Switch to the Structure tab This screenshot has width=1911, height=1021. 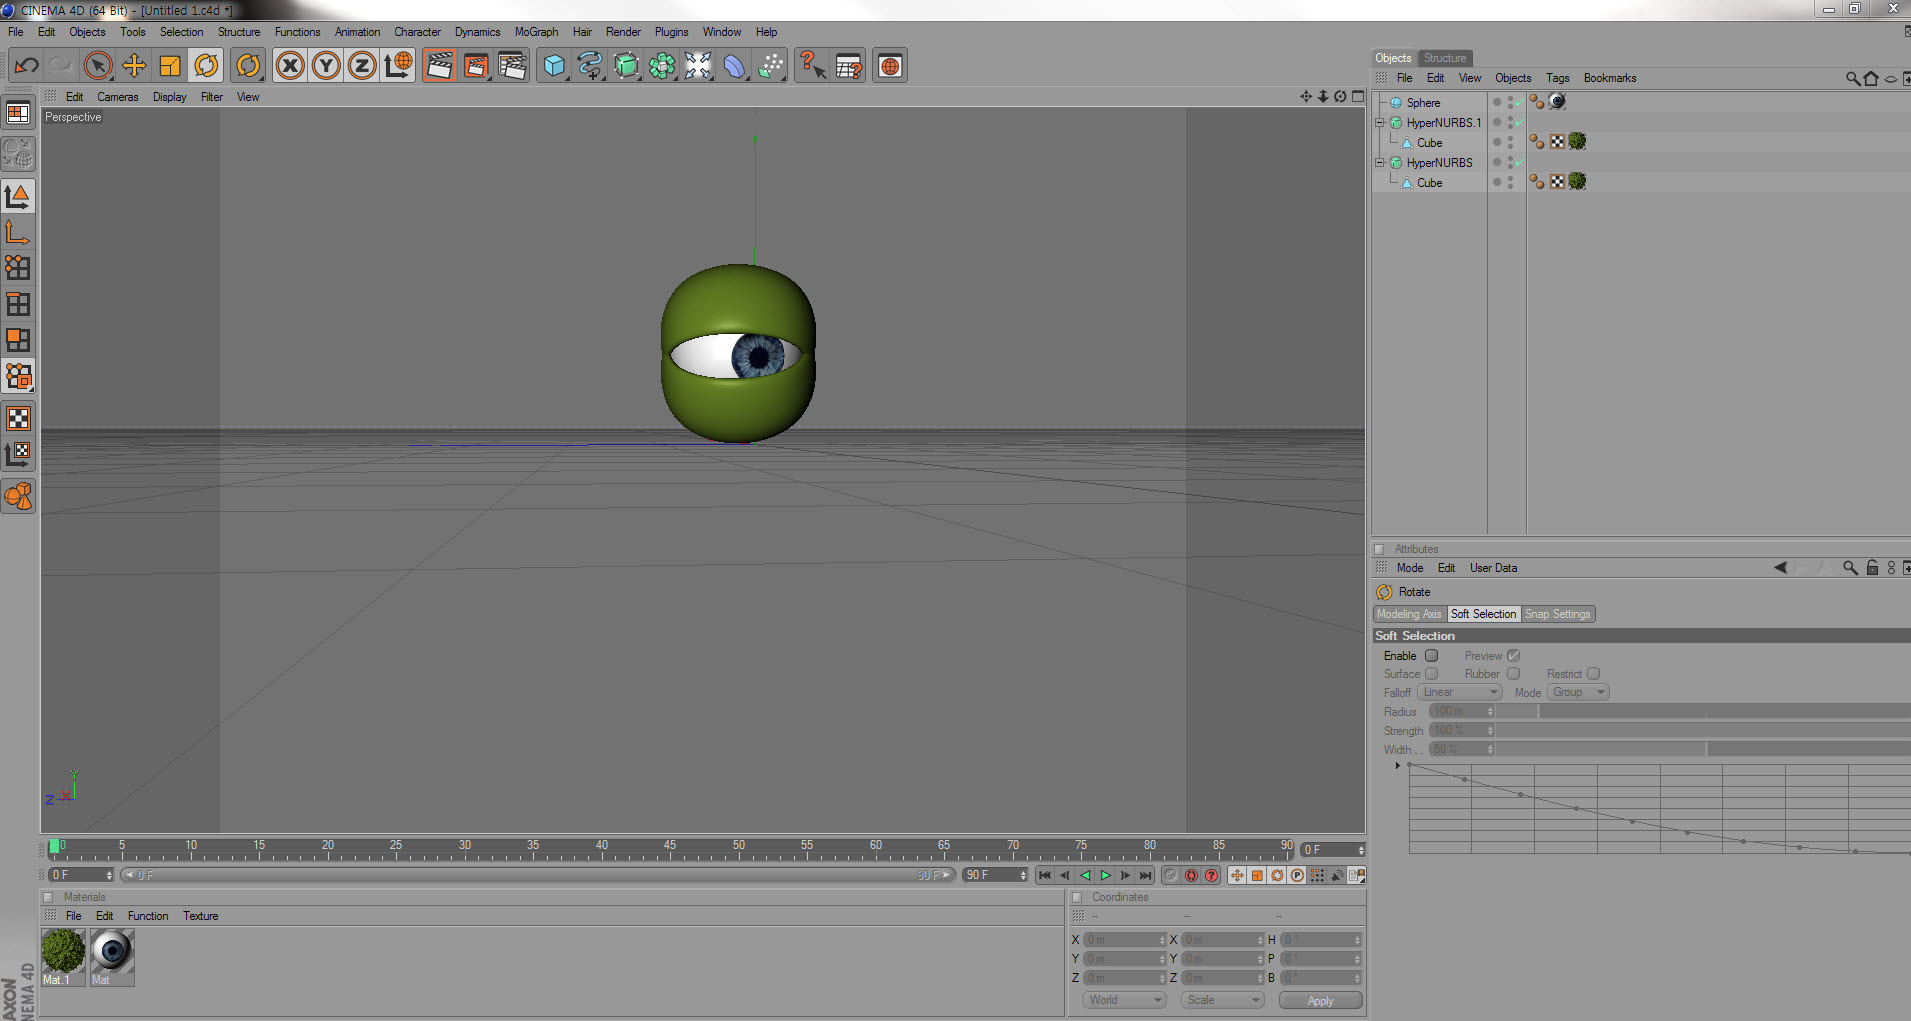1445,58
